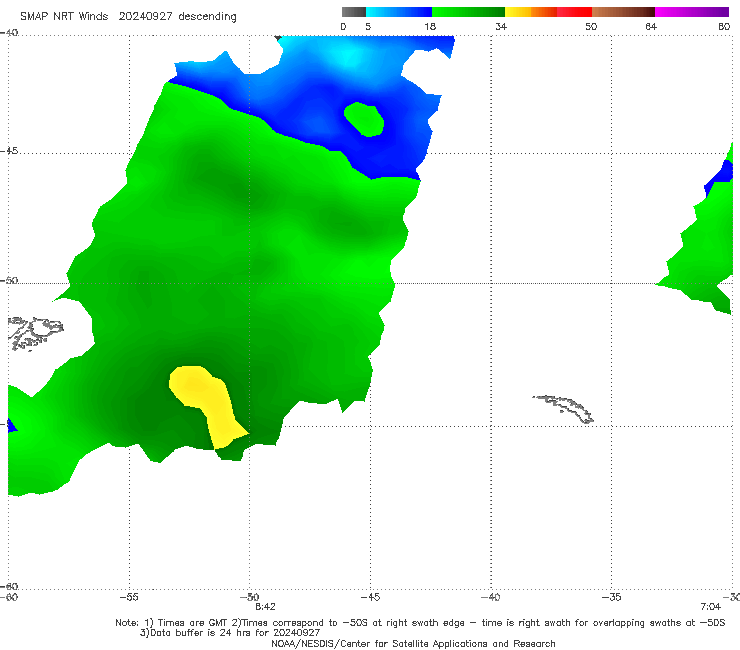The height and width of the screenshot is (650, 740).
Task: Click the color bar label '18'
Action: (x=430, y=26)
